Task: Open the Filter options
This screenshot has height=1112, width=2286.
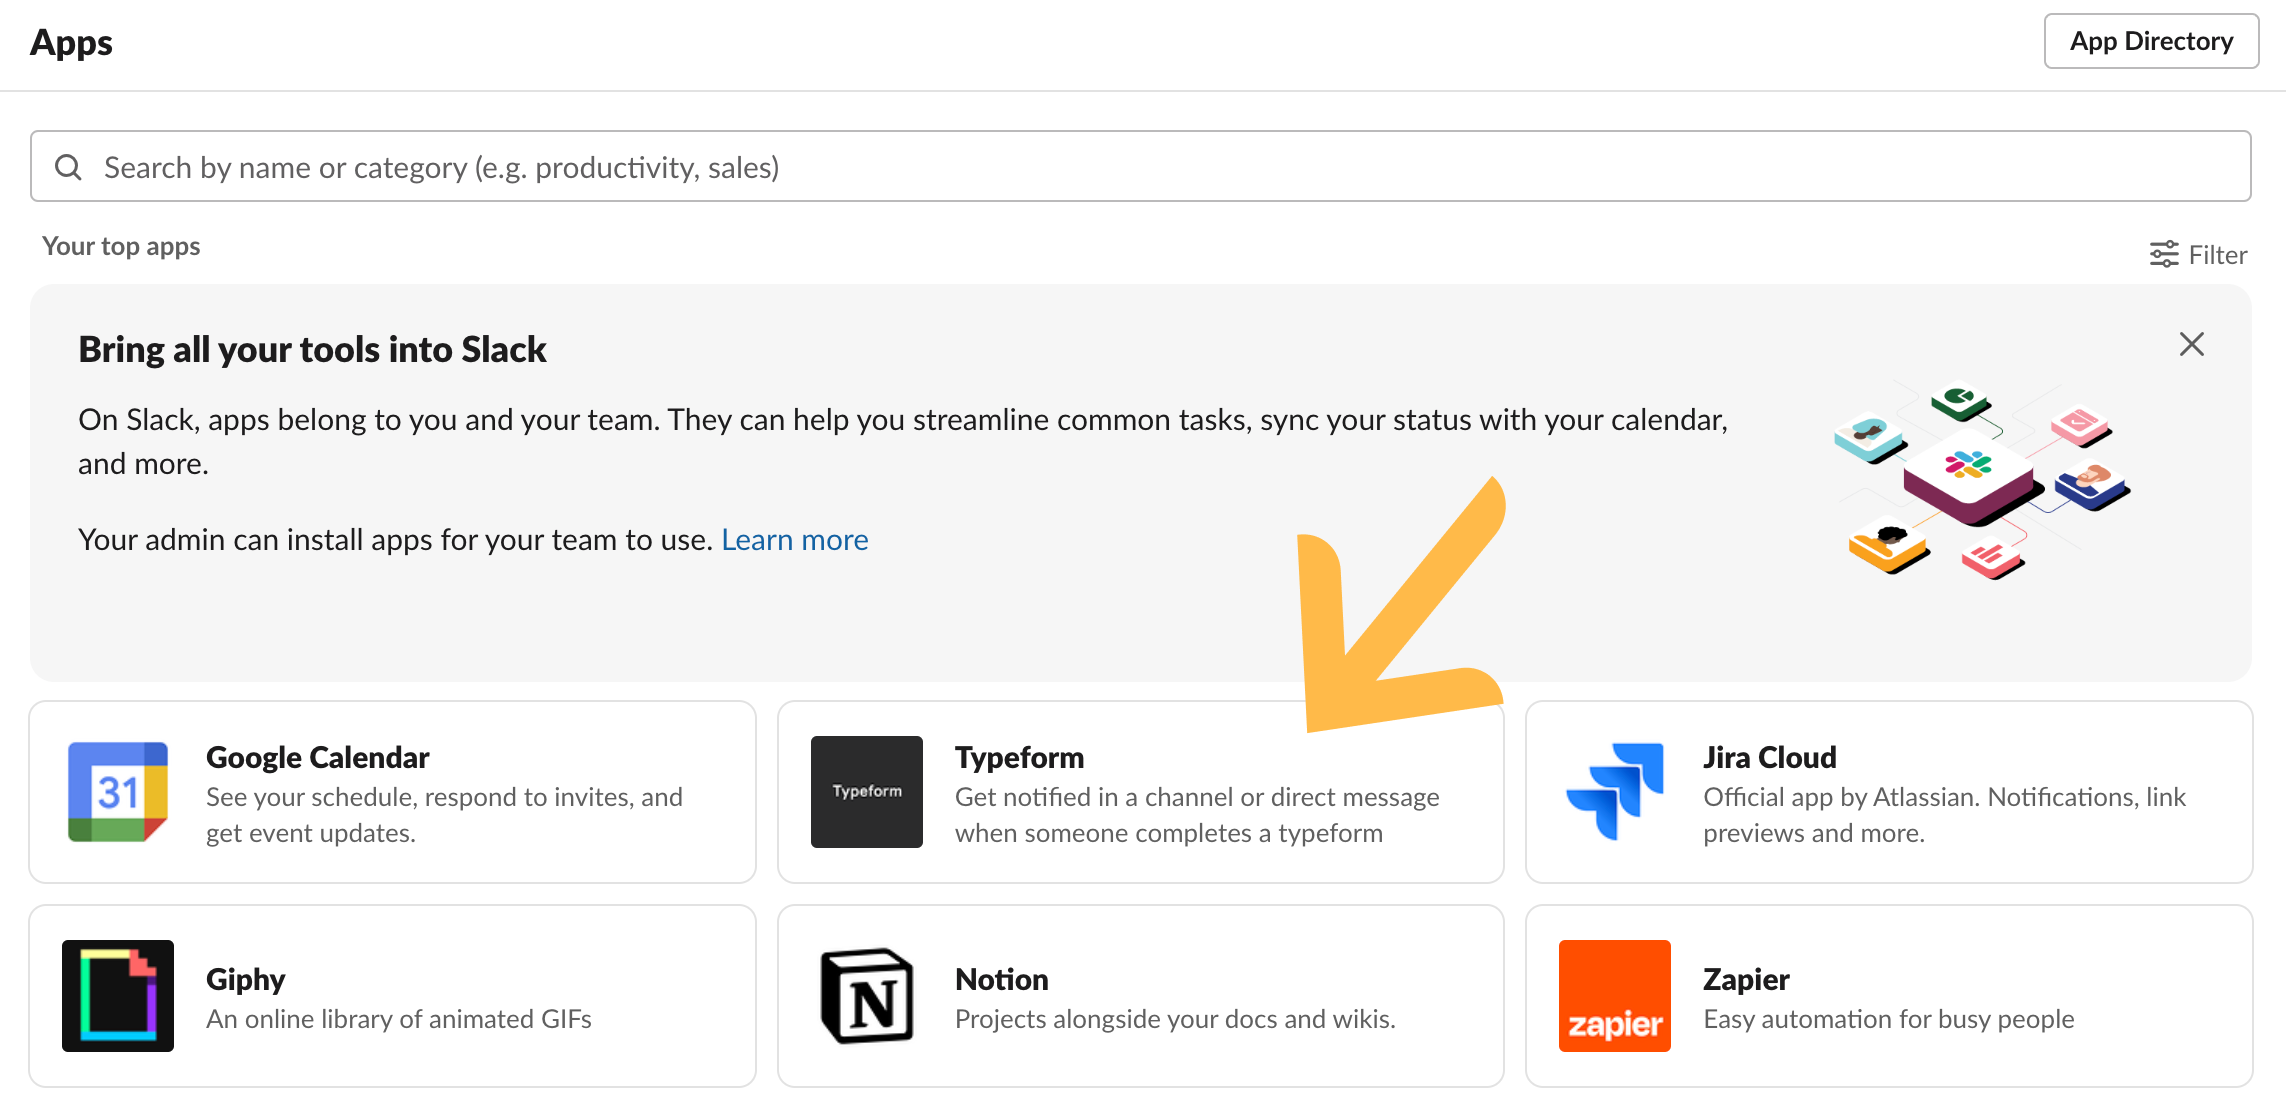Action: (x=2198, y=255)
